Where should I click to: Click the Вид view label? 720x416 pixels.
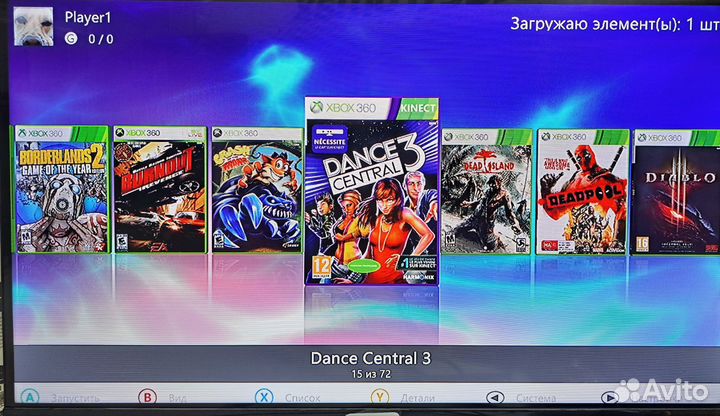tap(177, 398)
